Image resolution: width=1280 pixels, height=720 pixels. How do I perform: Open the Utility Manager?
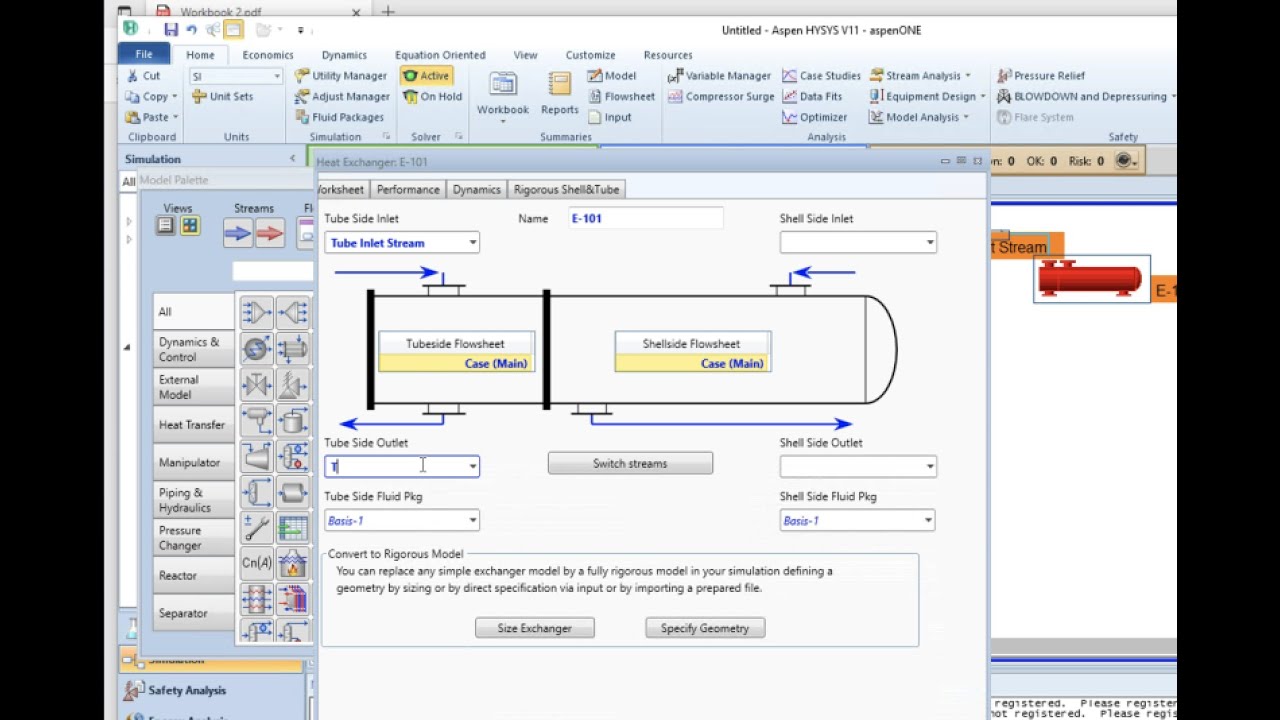pos(341,76)
